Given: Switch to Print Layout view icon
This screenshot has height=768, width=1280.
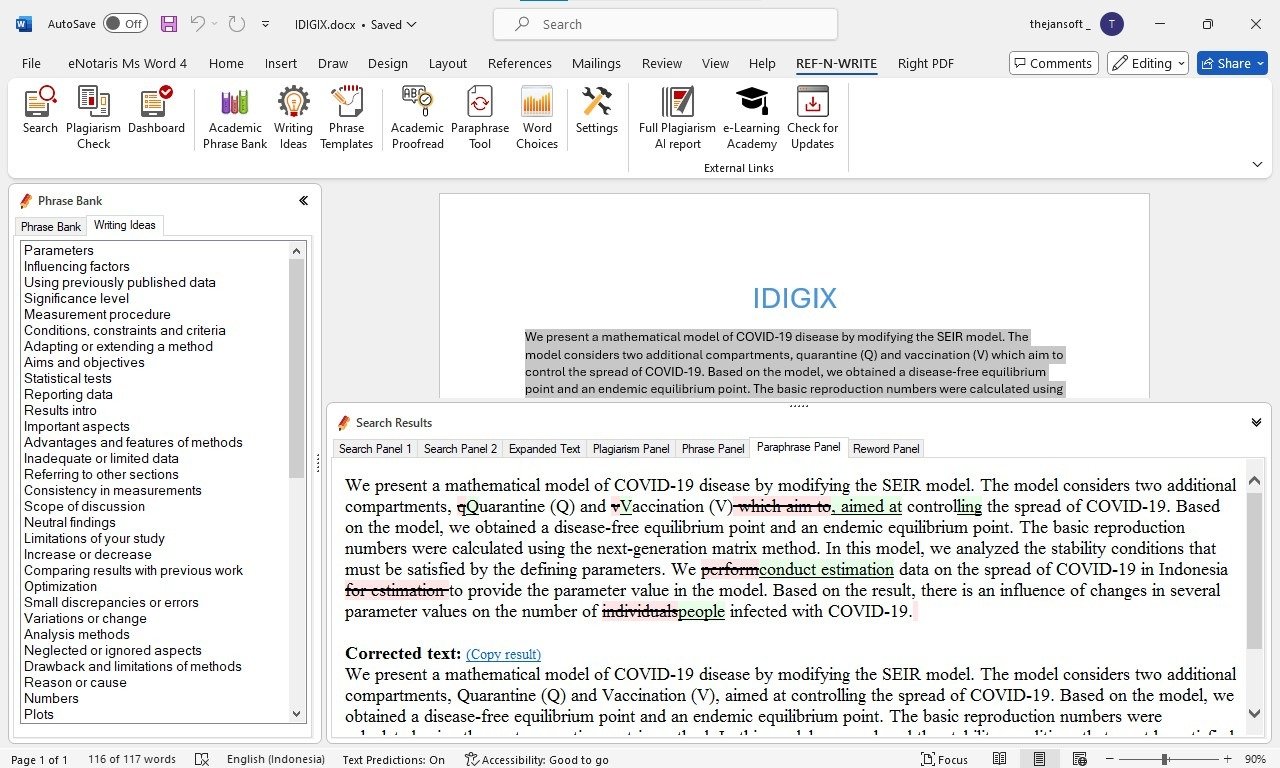Looking at the screenshot, I should point(1040,759).
